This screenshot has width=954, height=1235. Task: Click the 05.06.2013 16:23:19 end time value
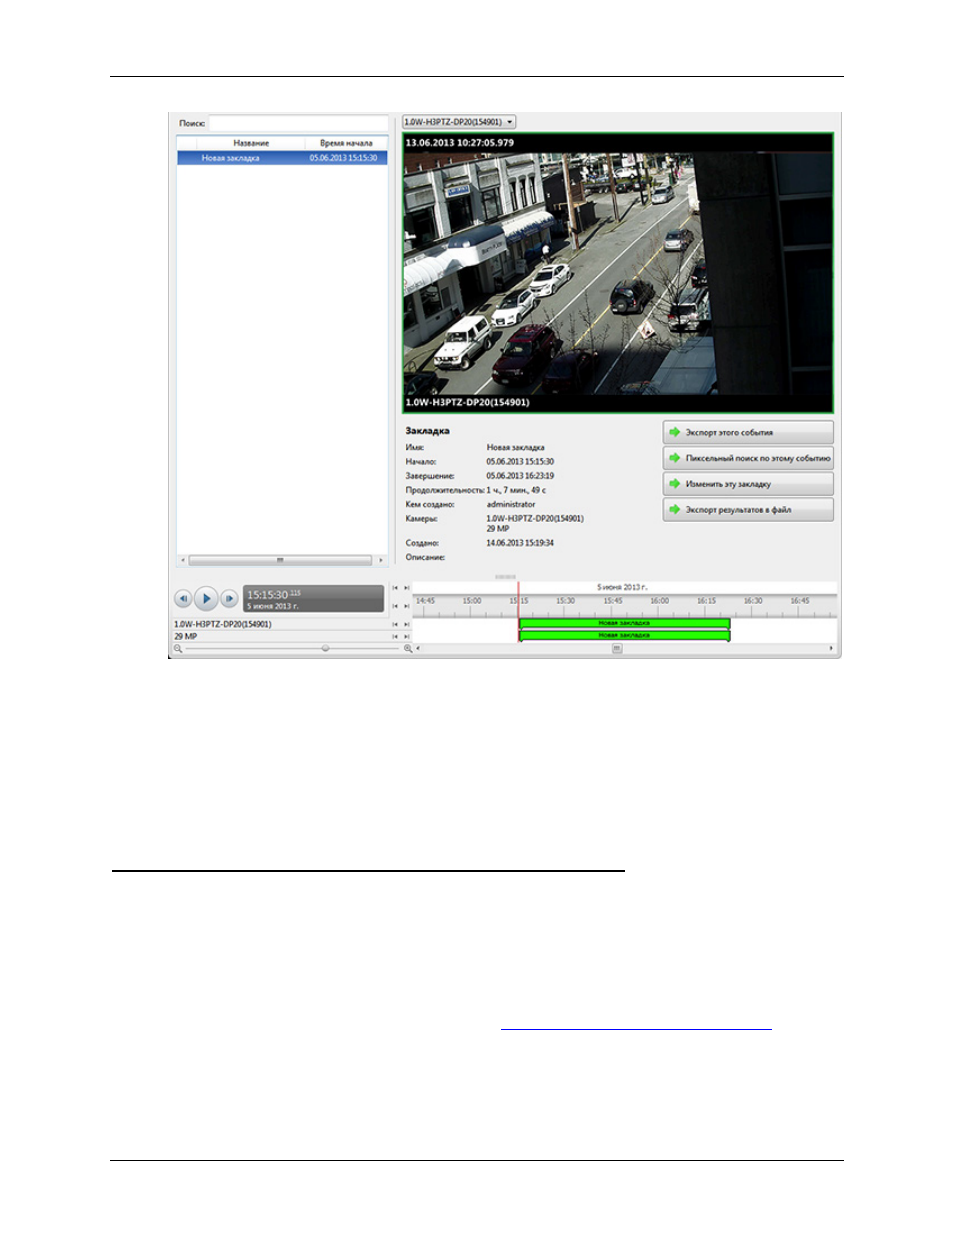(520, 476)
